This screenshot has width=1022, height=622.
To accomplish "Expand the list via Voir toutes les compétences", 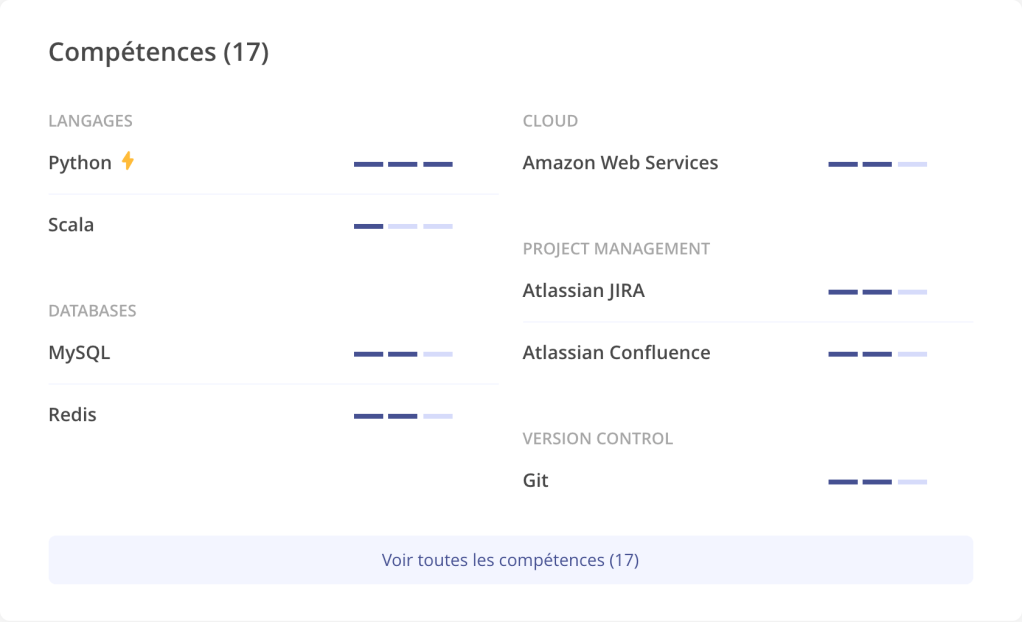I will tap(510, 560).
